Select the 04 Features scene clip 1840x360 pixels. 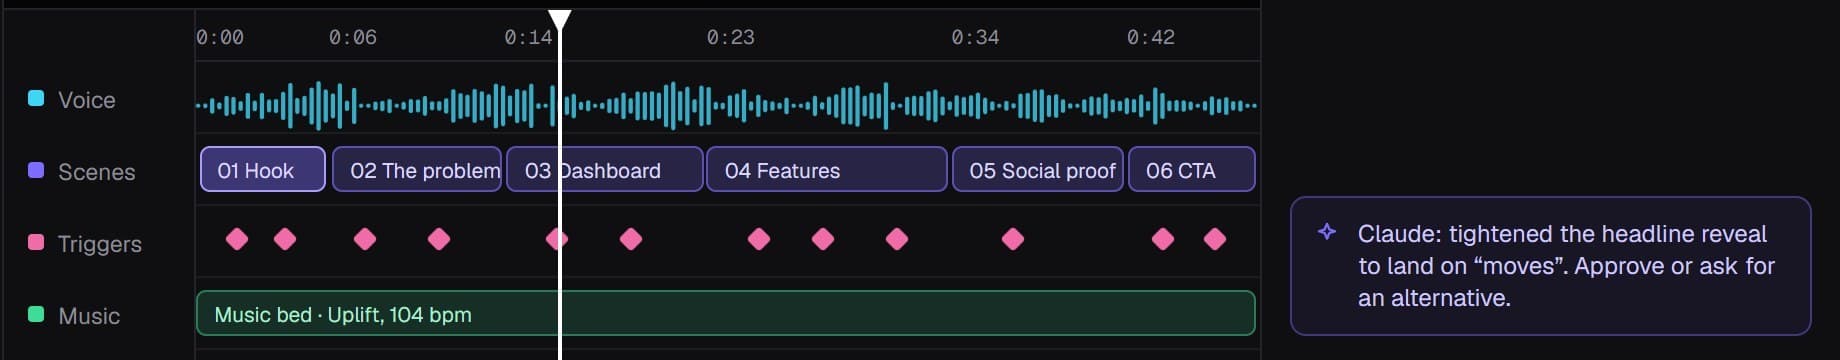click(827, 169)
